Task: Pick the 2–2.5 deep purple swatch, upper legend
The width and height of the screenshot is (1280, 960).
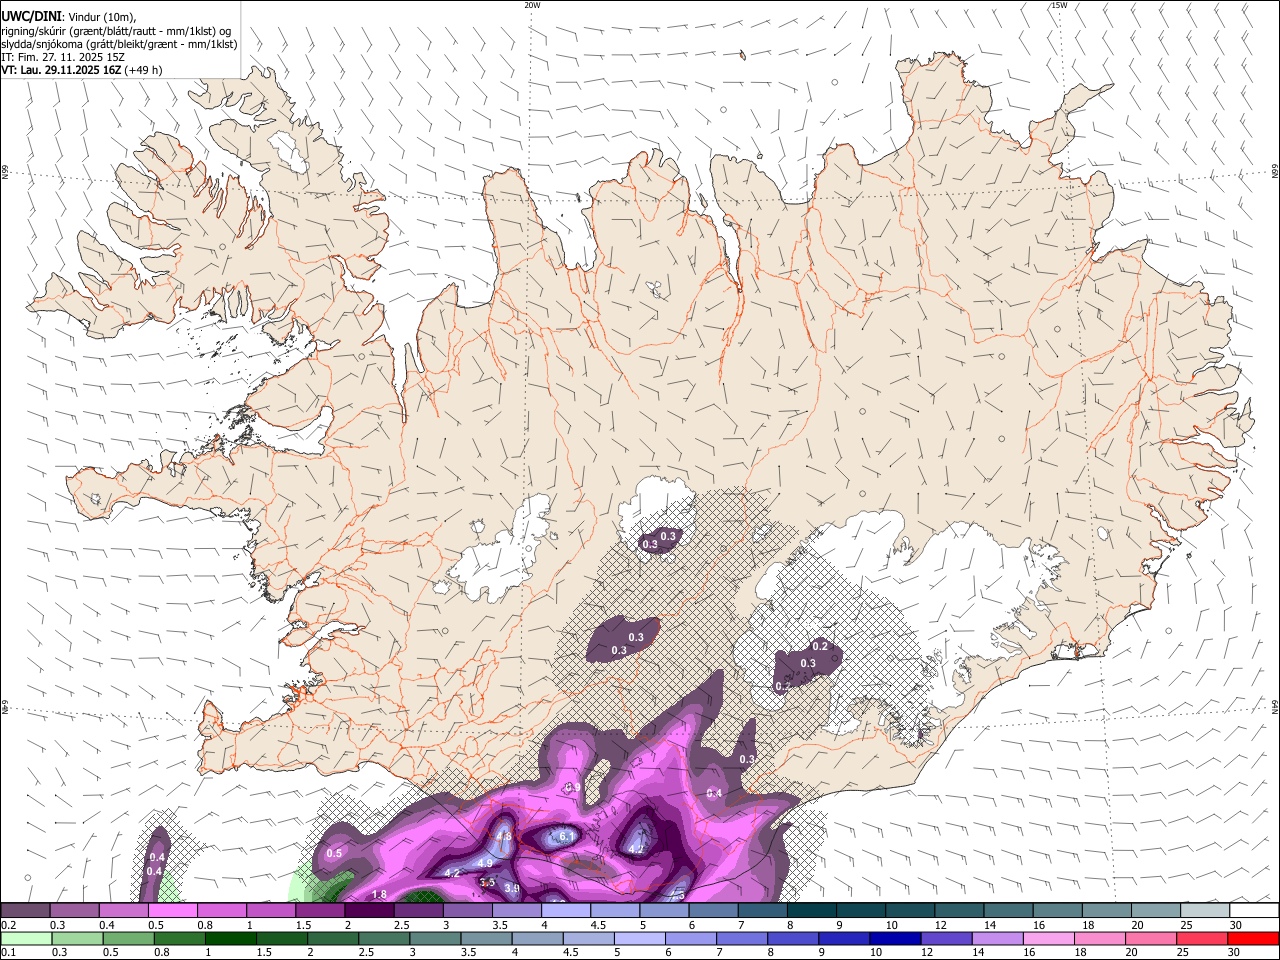Action: 369,910
